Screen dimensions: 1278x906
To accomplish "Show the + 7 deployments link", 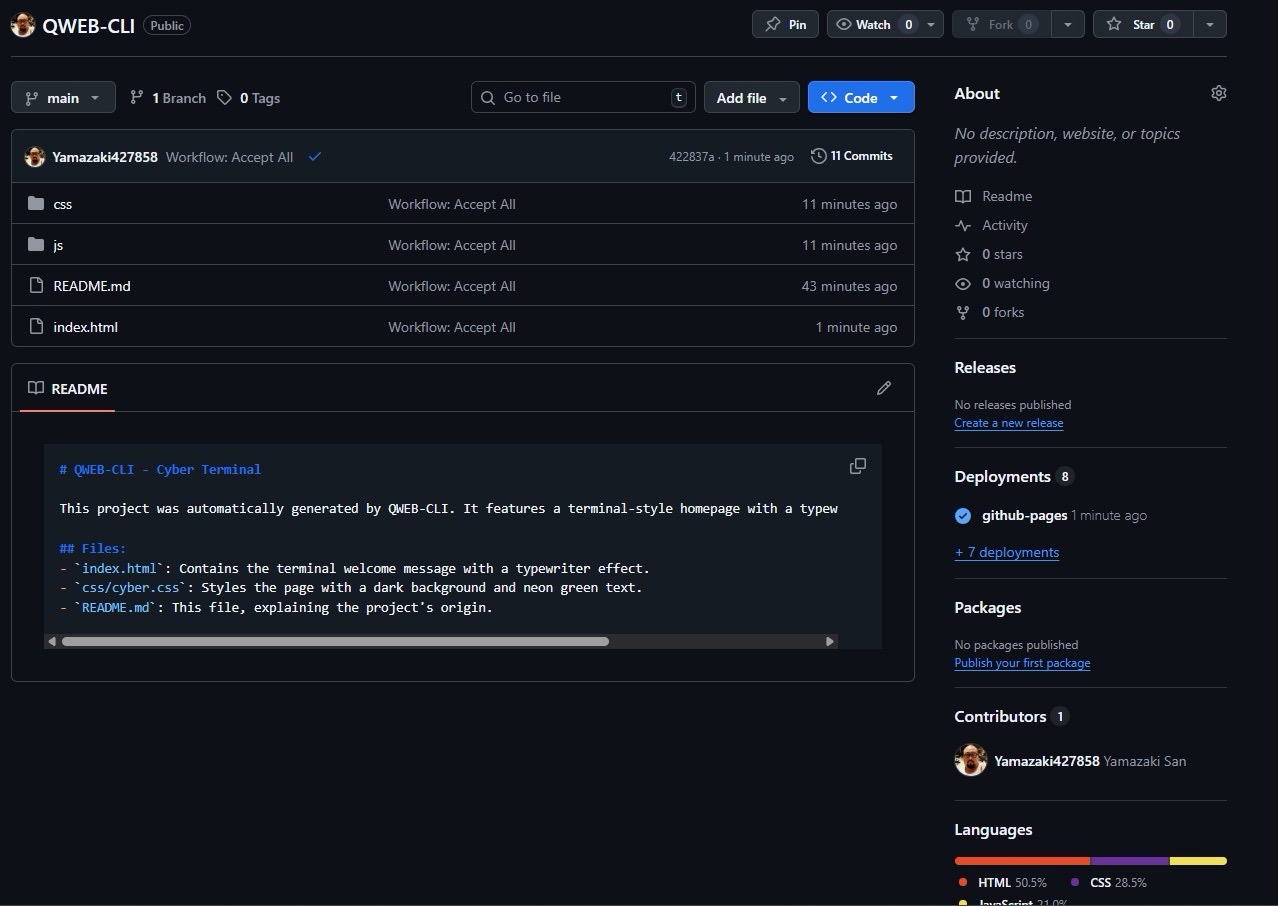I will click(1007, 552).
